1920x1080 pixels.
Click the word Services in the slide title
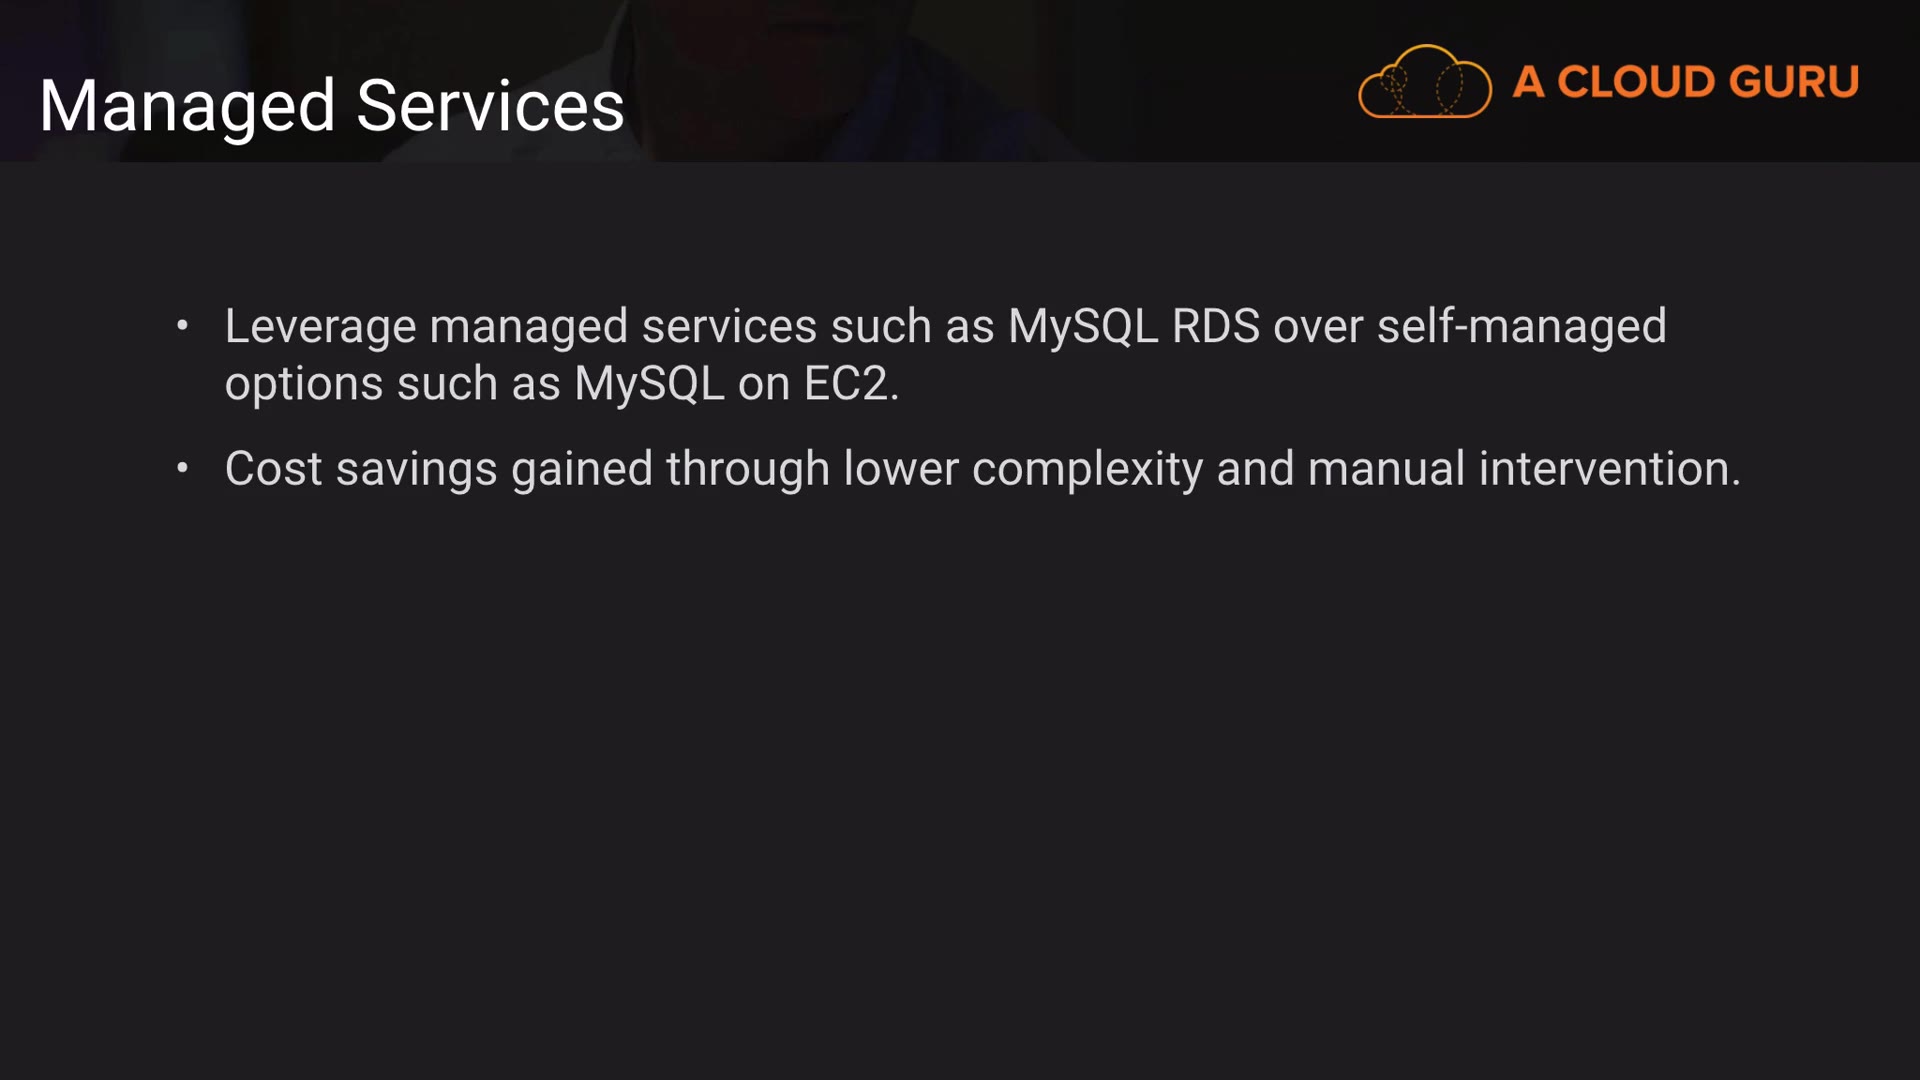(490, 107)
